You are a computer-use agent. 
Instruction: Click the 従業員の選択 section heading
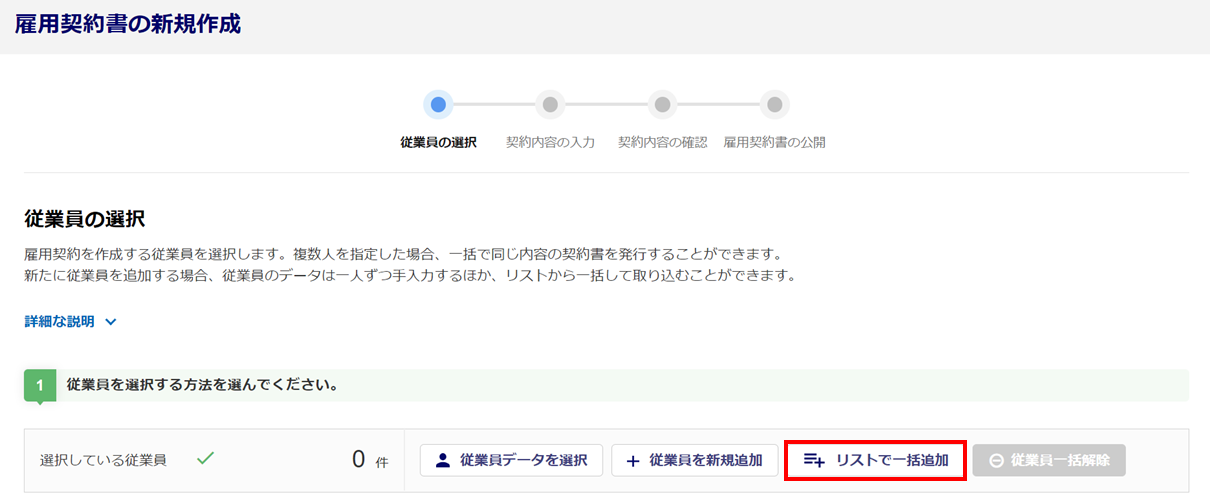point(85,218)
